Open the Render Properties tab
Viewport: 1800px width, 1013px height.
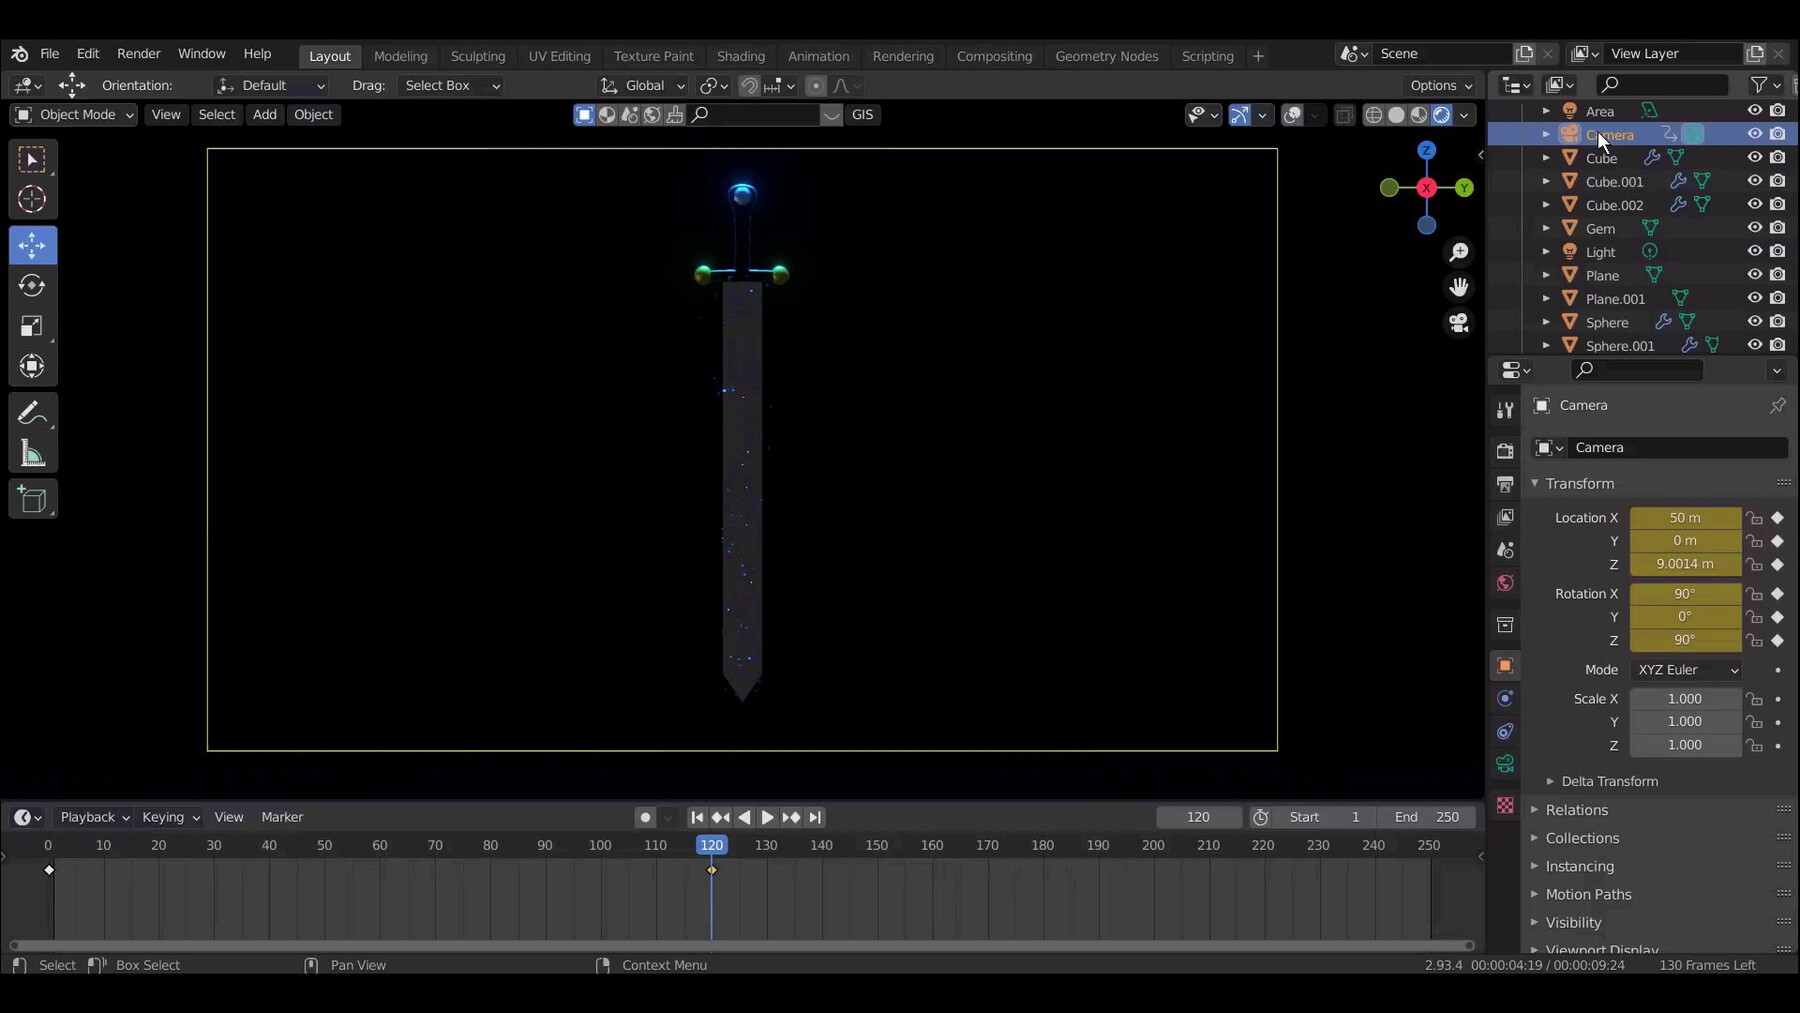[1506, 450]
